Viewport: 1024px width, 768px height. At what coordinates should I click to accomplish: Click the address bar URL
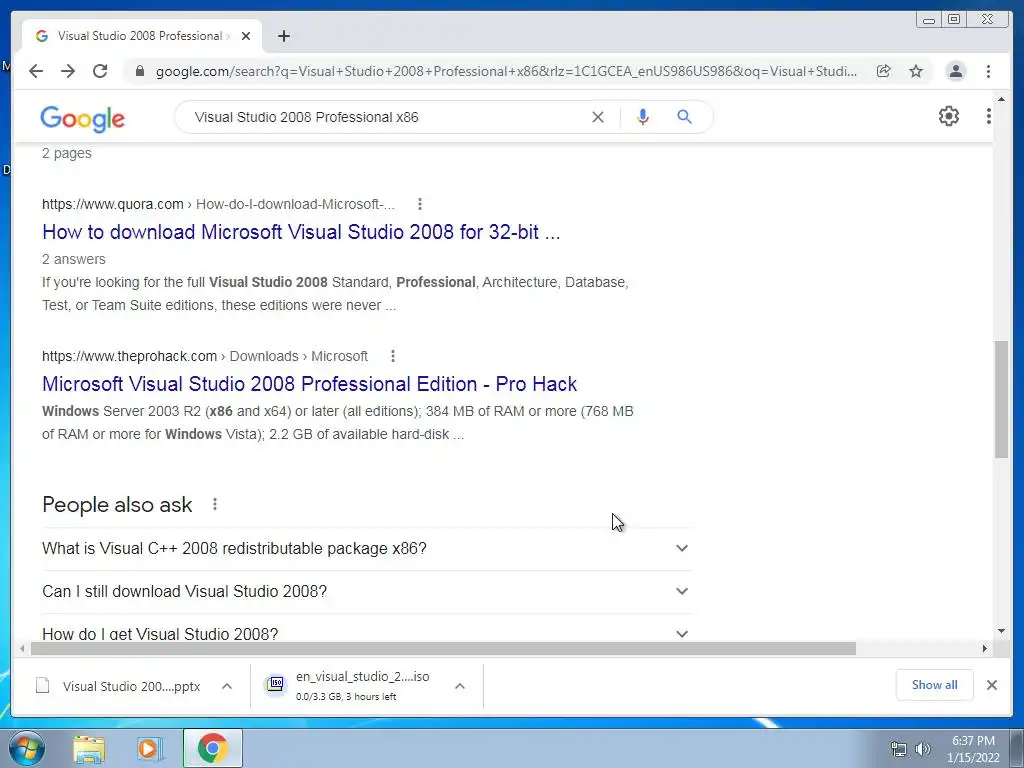click(x=506, y=71)
